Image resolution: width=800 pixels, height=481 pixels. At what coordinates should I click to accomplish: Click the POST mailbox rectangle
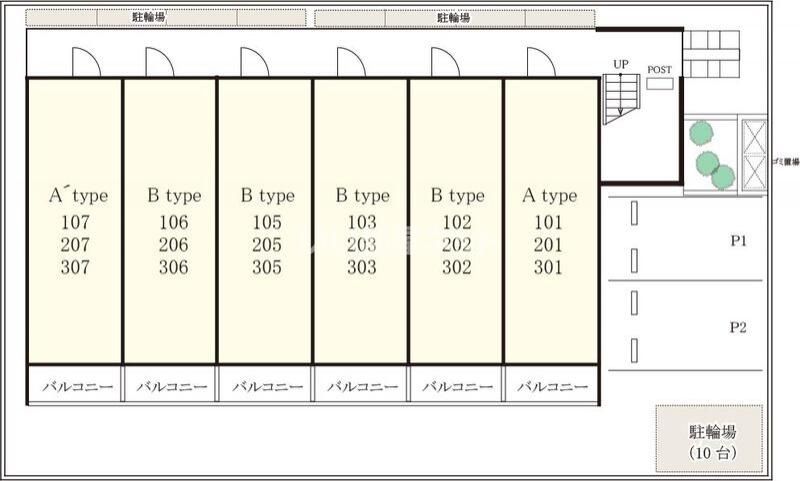click(x=660, y=84)
